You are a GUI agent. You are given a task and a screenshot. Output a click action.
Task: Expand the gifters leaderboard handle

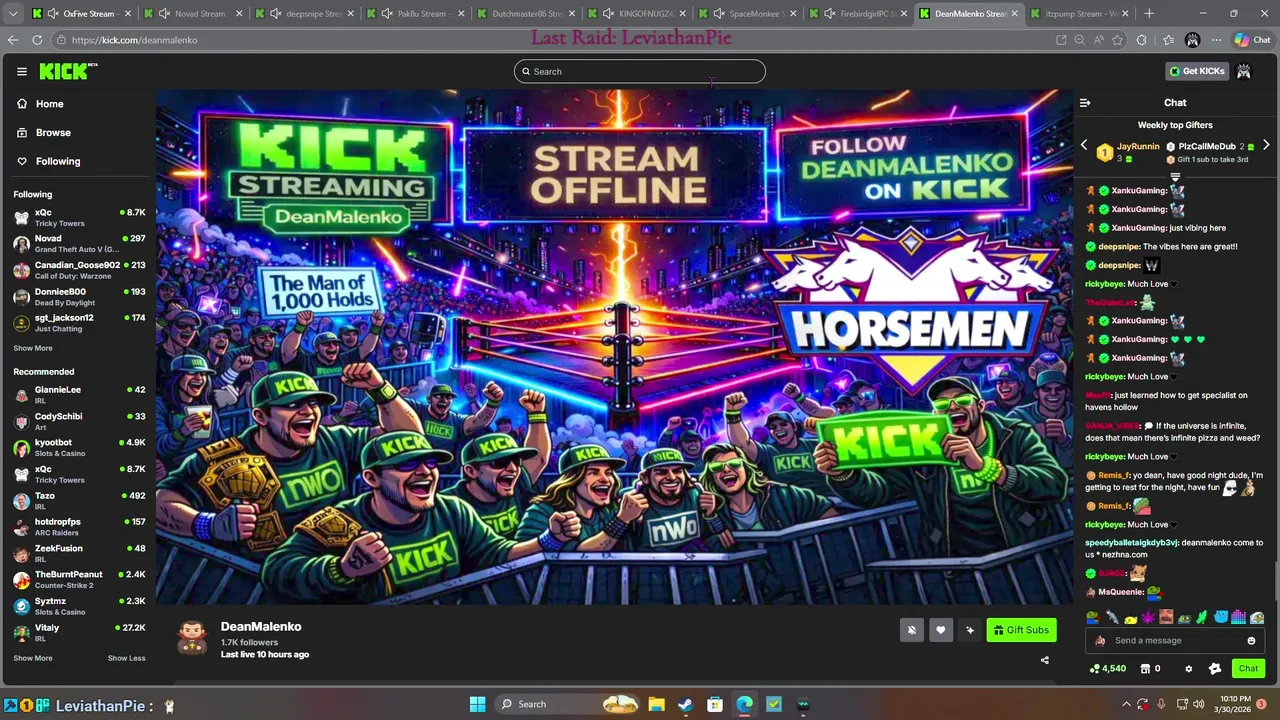click(1175, 177)
